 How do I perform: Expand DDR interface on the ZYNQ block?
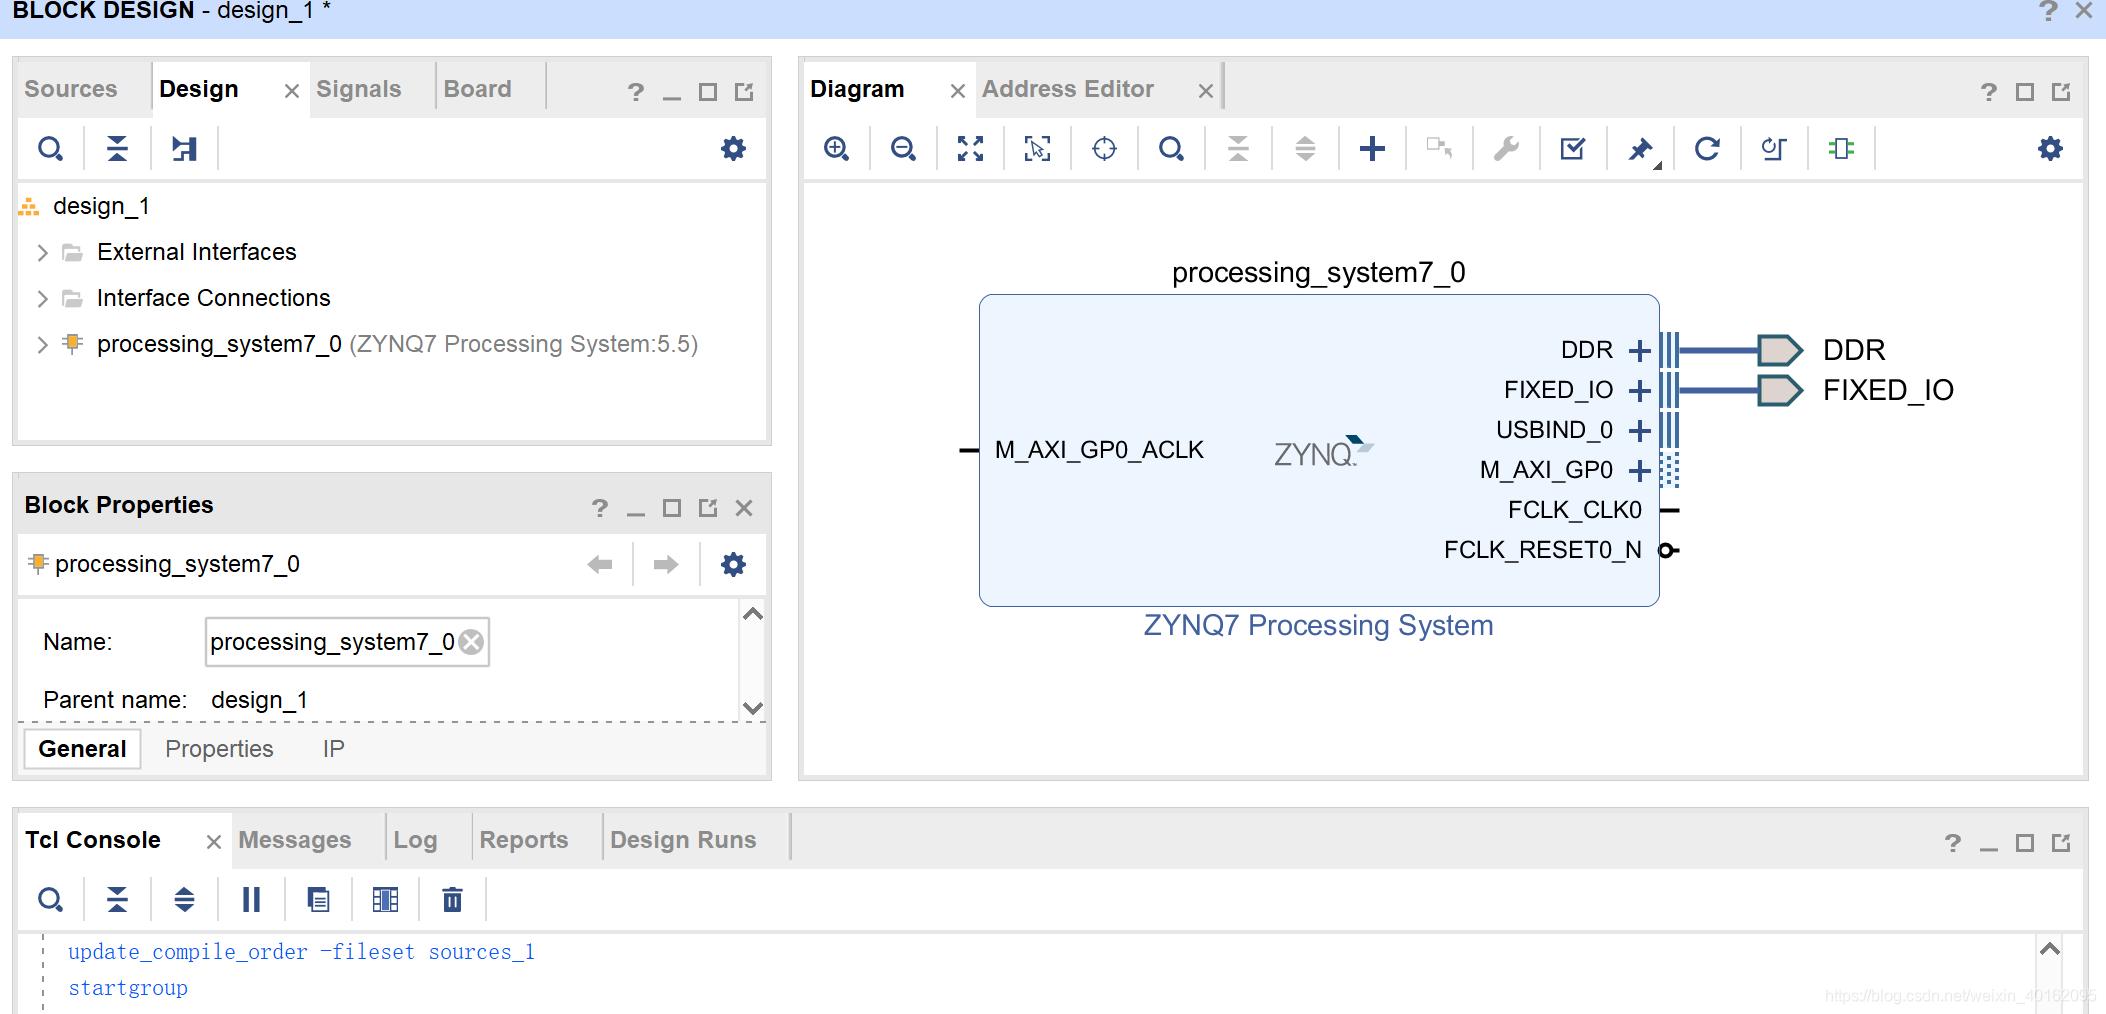1639,351
